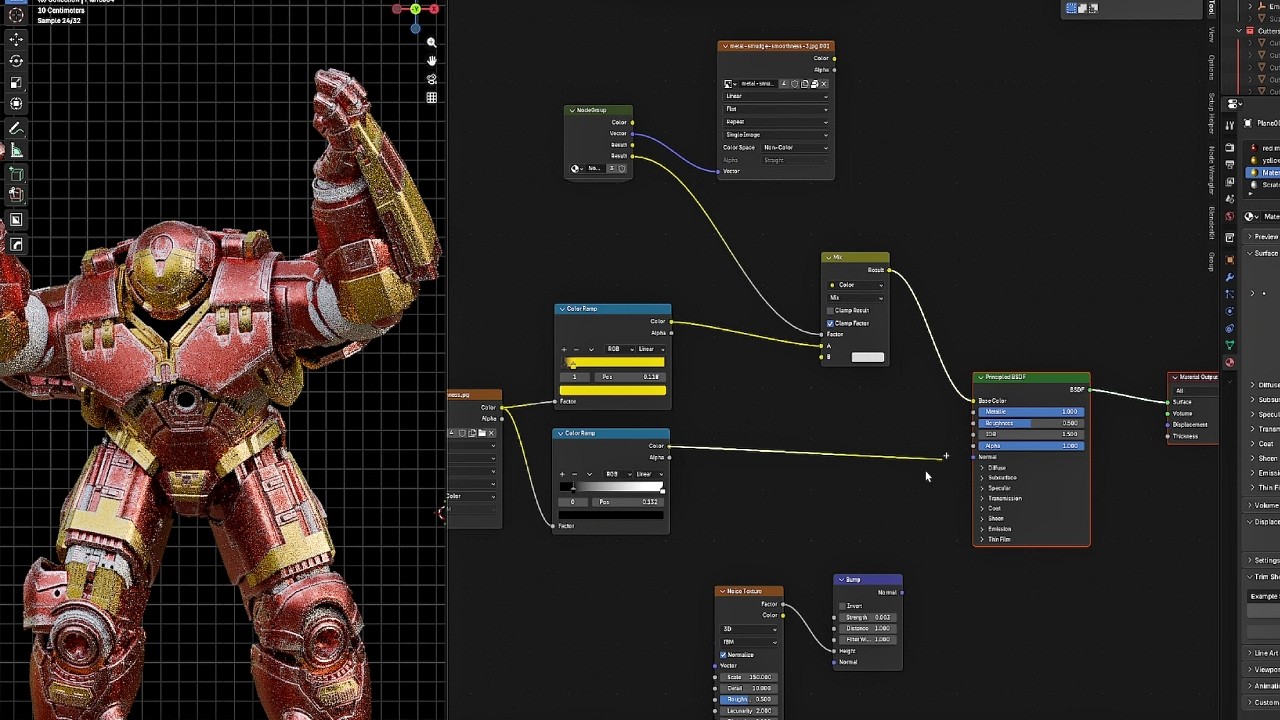The width and height of the screenshot is (1280, 720).
Task: Click the image browse icon in image texture node
Action: point(730,84)
